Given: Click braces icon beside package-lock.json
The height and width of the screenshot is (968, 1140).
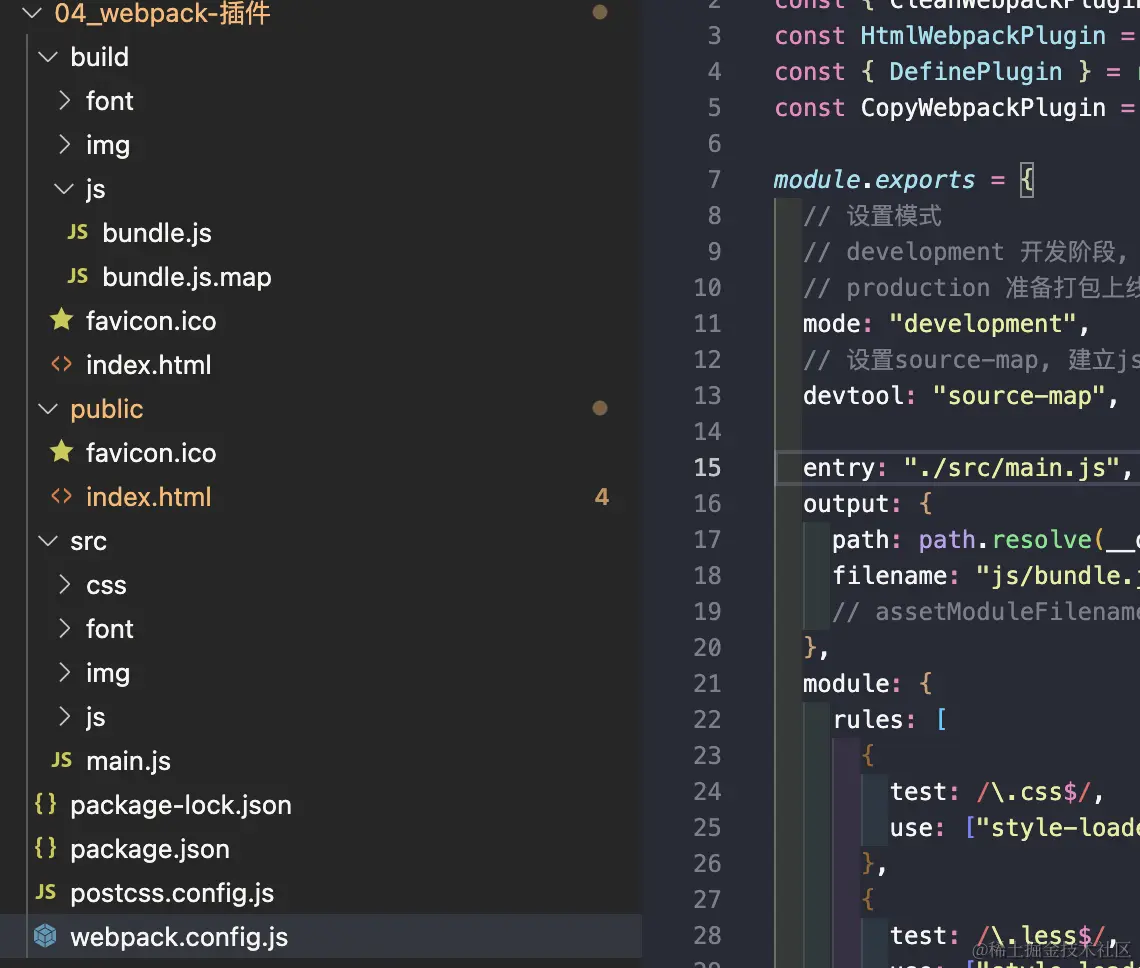Looking at the screenshot, I should click(45, 804).
